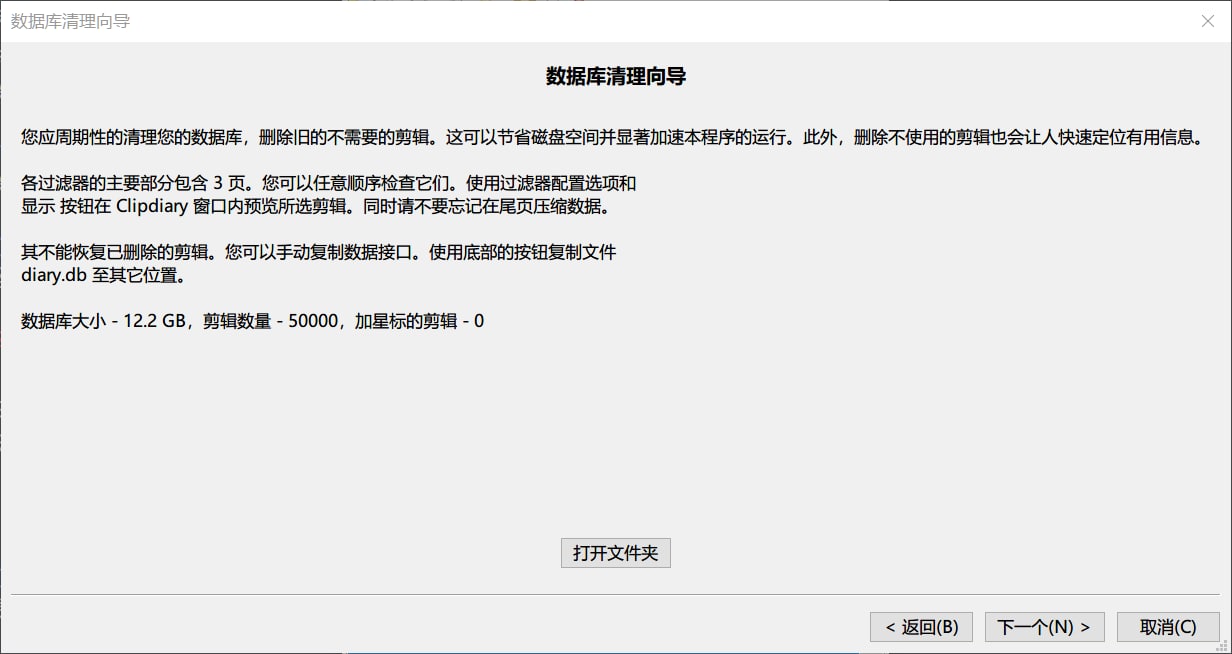Screen dimensions: 1232x654
Task: Click the resize grip in window corner
Action: point(1224,646)
